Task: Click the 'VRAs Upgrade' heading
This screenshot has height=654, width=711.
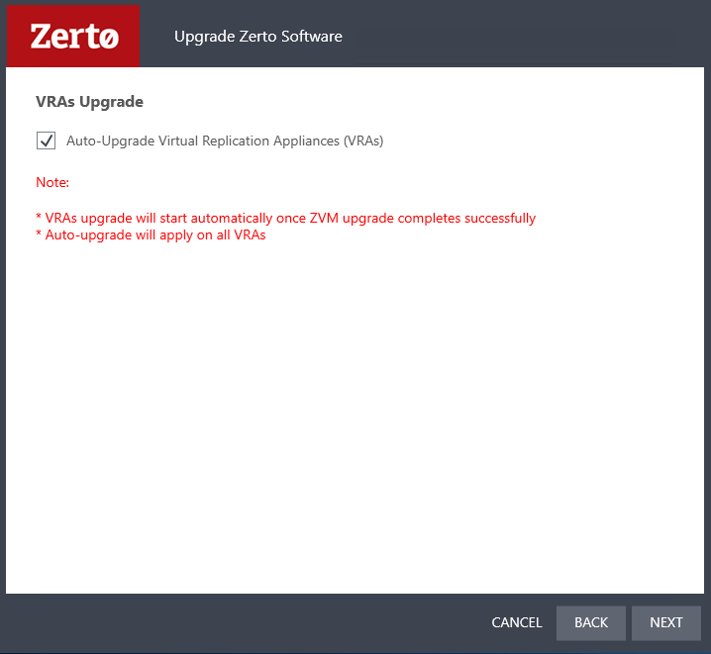Action: pos(89,102)
